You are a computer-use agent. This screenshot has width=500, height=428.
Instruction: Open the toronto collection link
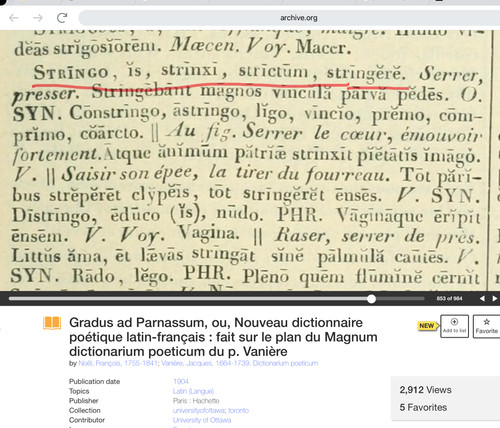click(x=238, y=410)
